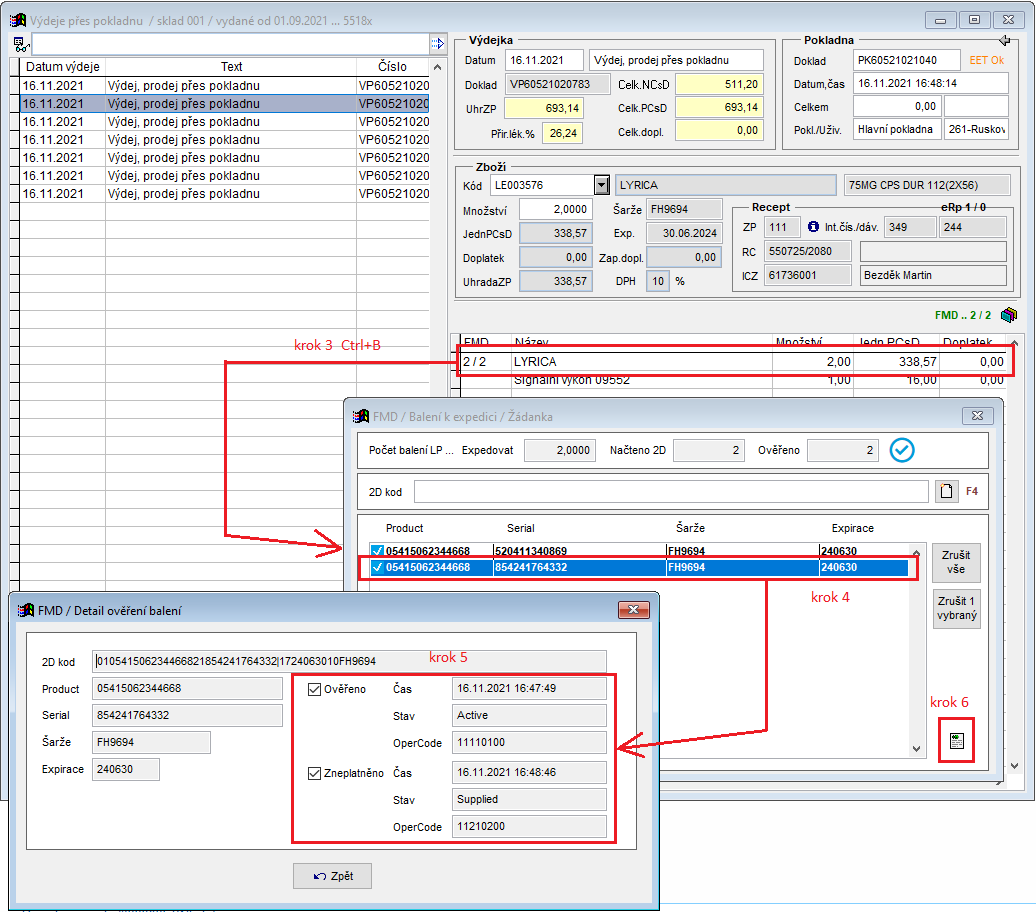
Task: Close the FMD Detail ověření balení dialog
Action: click(633, 609)
